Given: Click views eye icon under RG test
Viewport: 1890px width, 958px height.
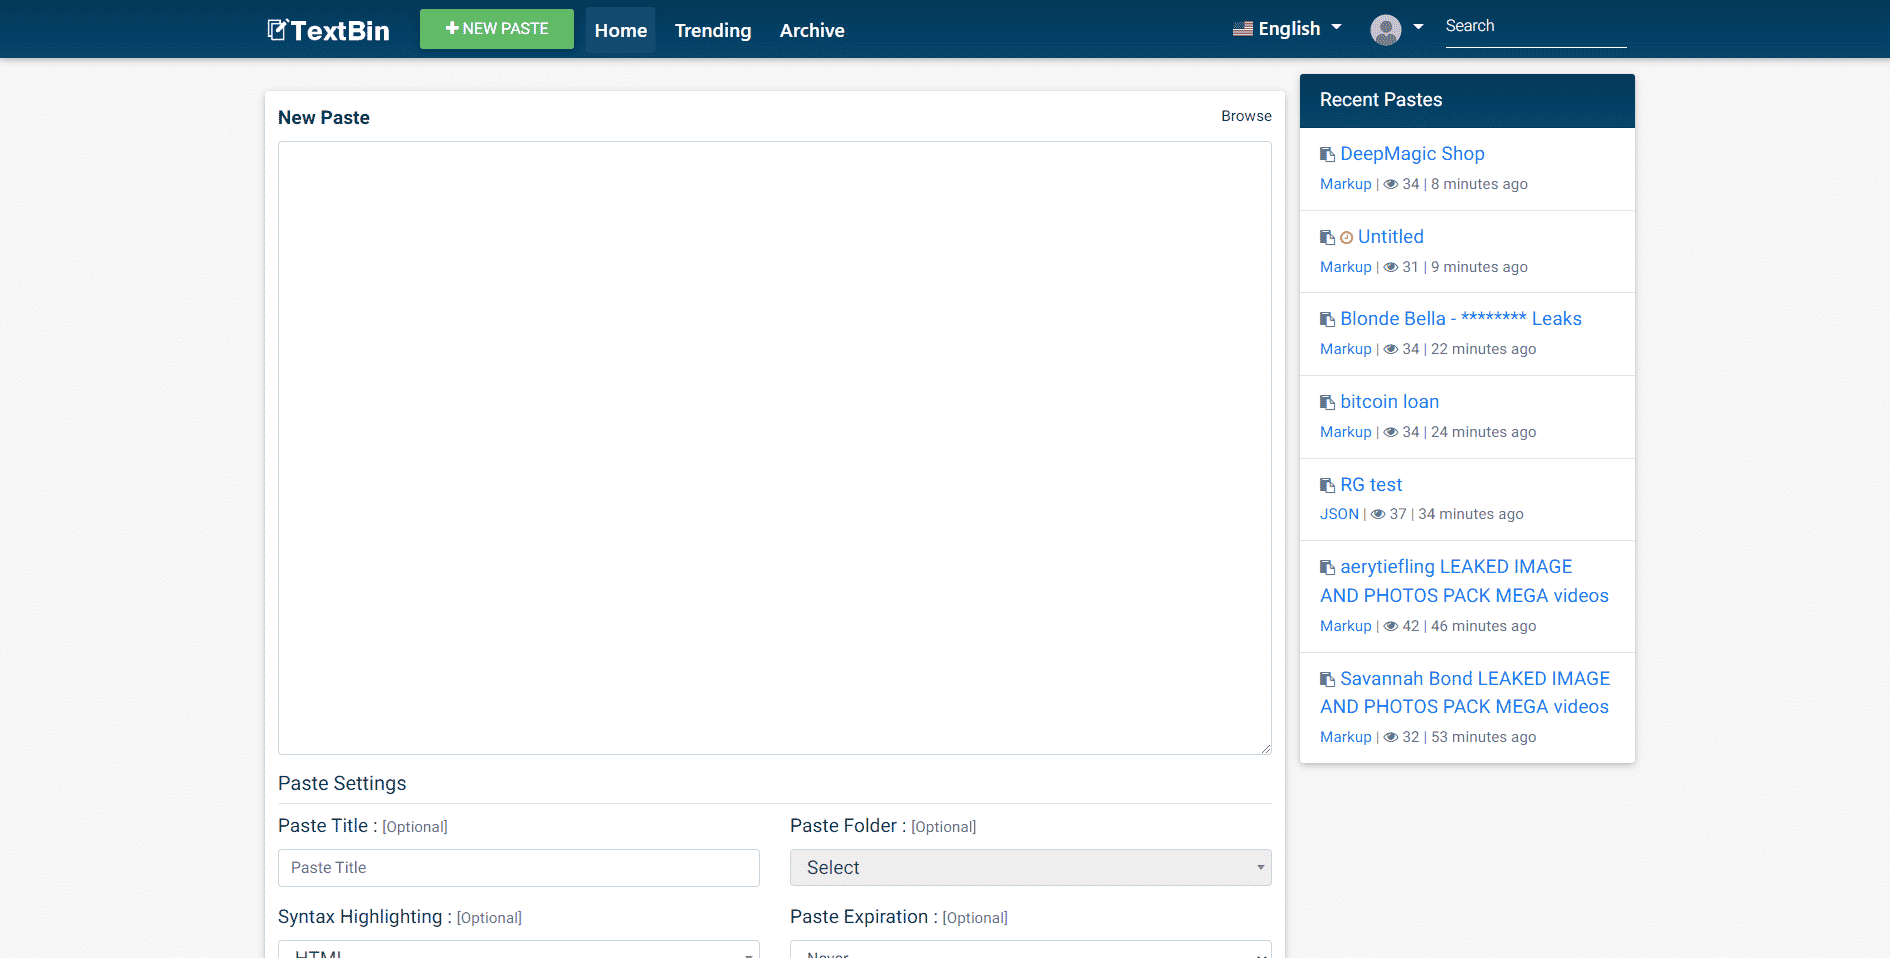Looking at the screenshot, I should point(1378,514).
